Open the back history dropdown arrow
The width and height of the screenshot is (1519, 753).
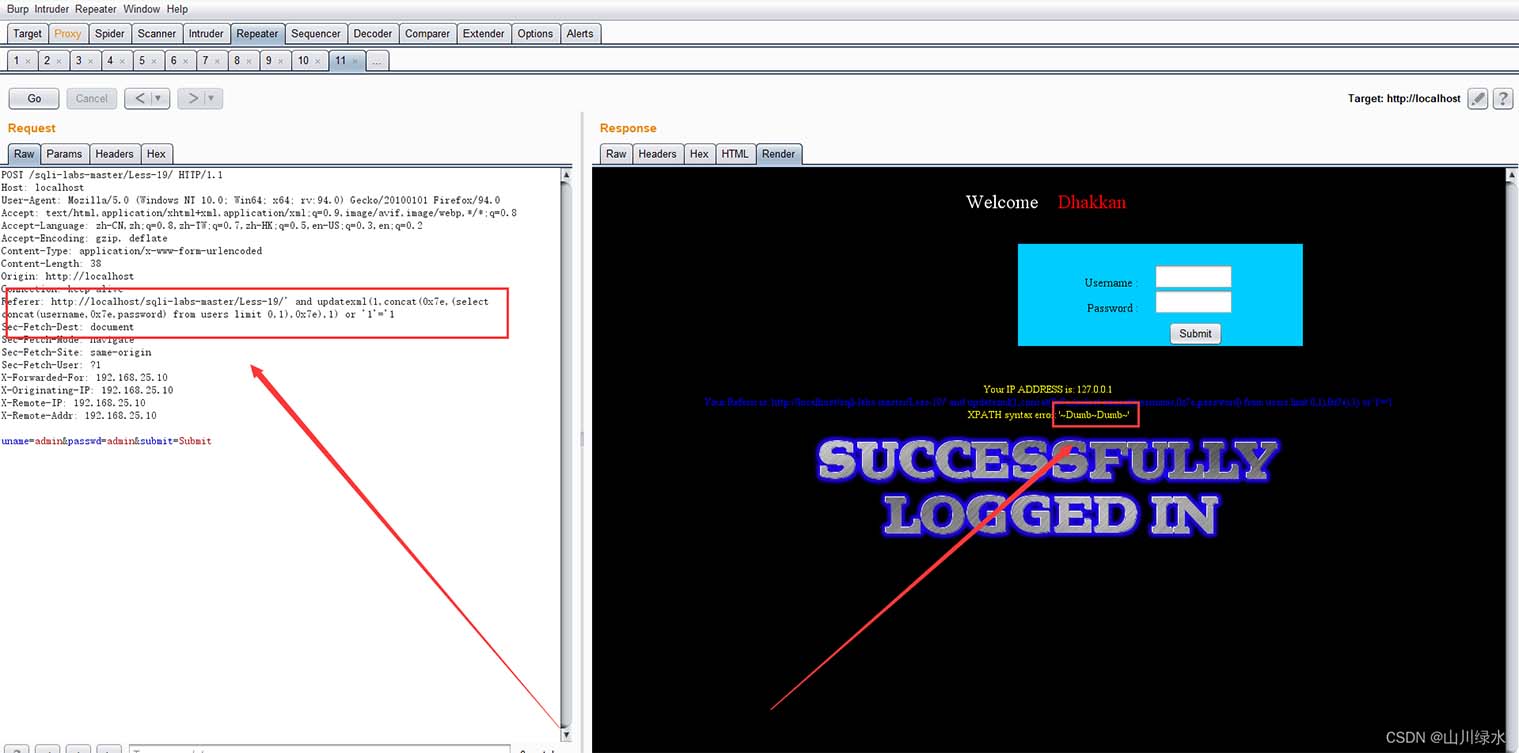click(x=157, y=98)
